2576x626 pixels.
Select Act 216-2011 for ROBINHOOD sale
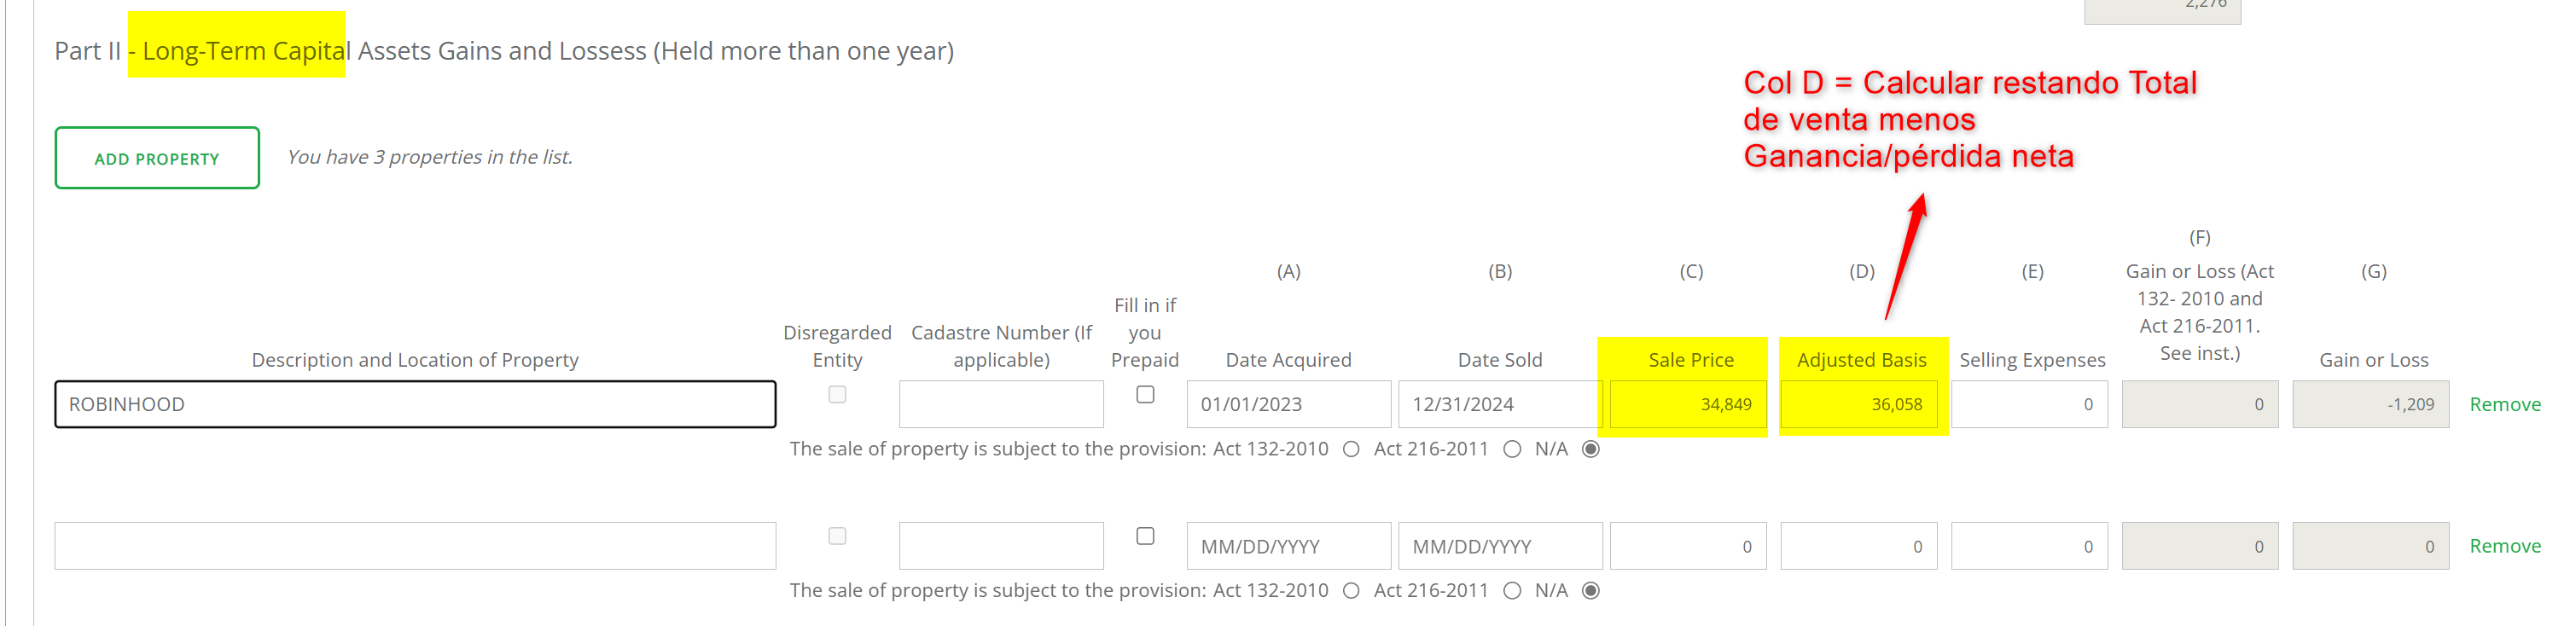(1512, 449)
